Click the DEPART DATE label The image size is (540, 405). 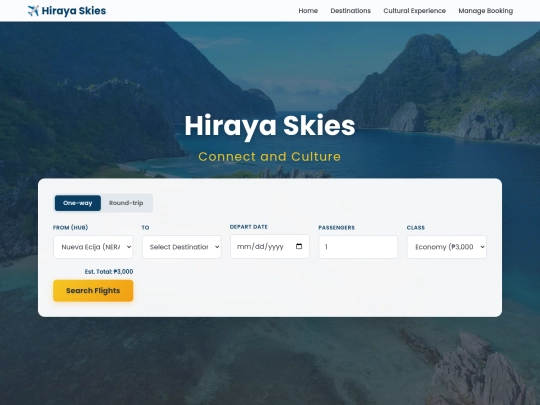click(249, 227)
